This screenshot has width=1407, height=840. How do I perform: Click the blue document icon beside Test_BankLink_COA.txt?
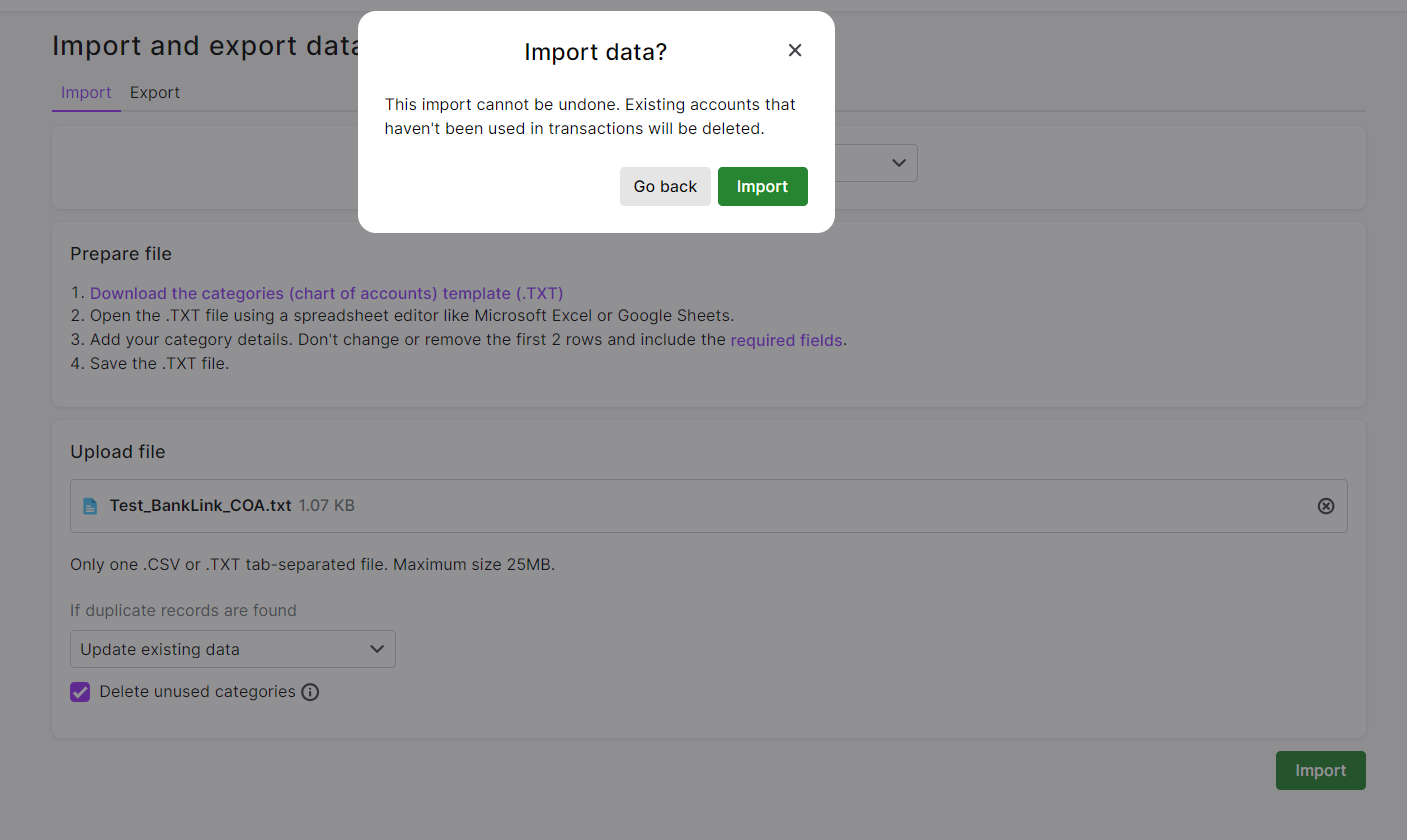pyautogui.click(x=91, y=505)
